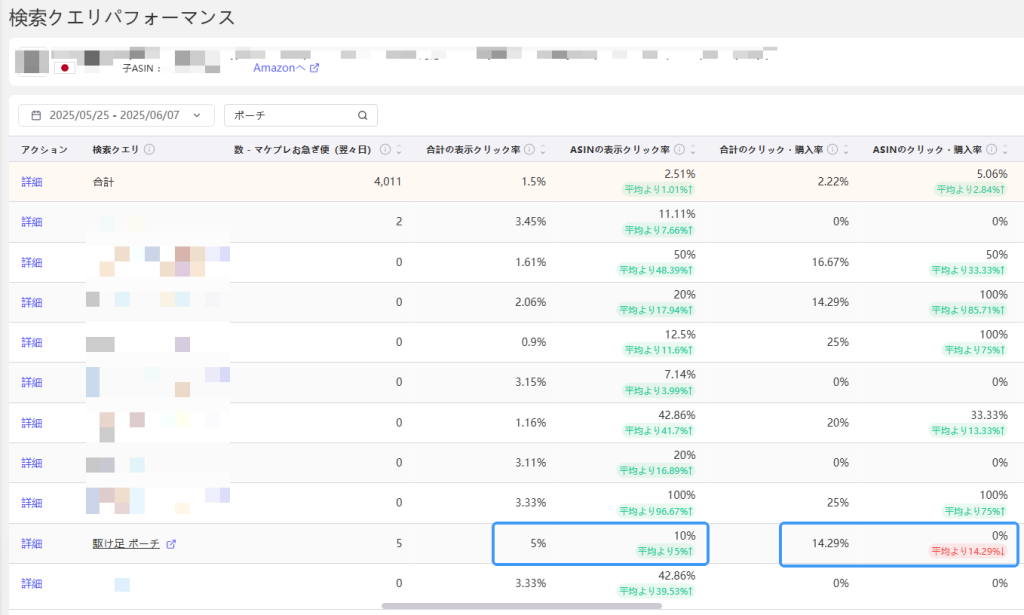Click the 平均より16.89%↑ badge
Image resolution: width=1024 pixels, height=615 pixels.
[x=656, y=470]
